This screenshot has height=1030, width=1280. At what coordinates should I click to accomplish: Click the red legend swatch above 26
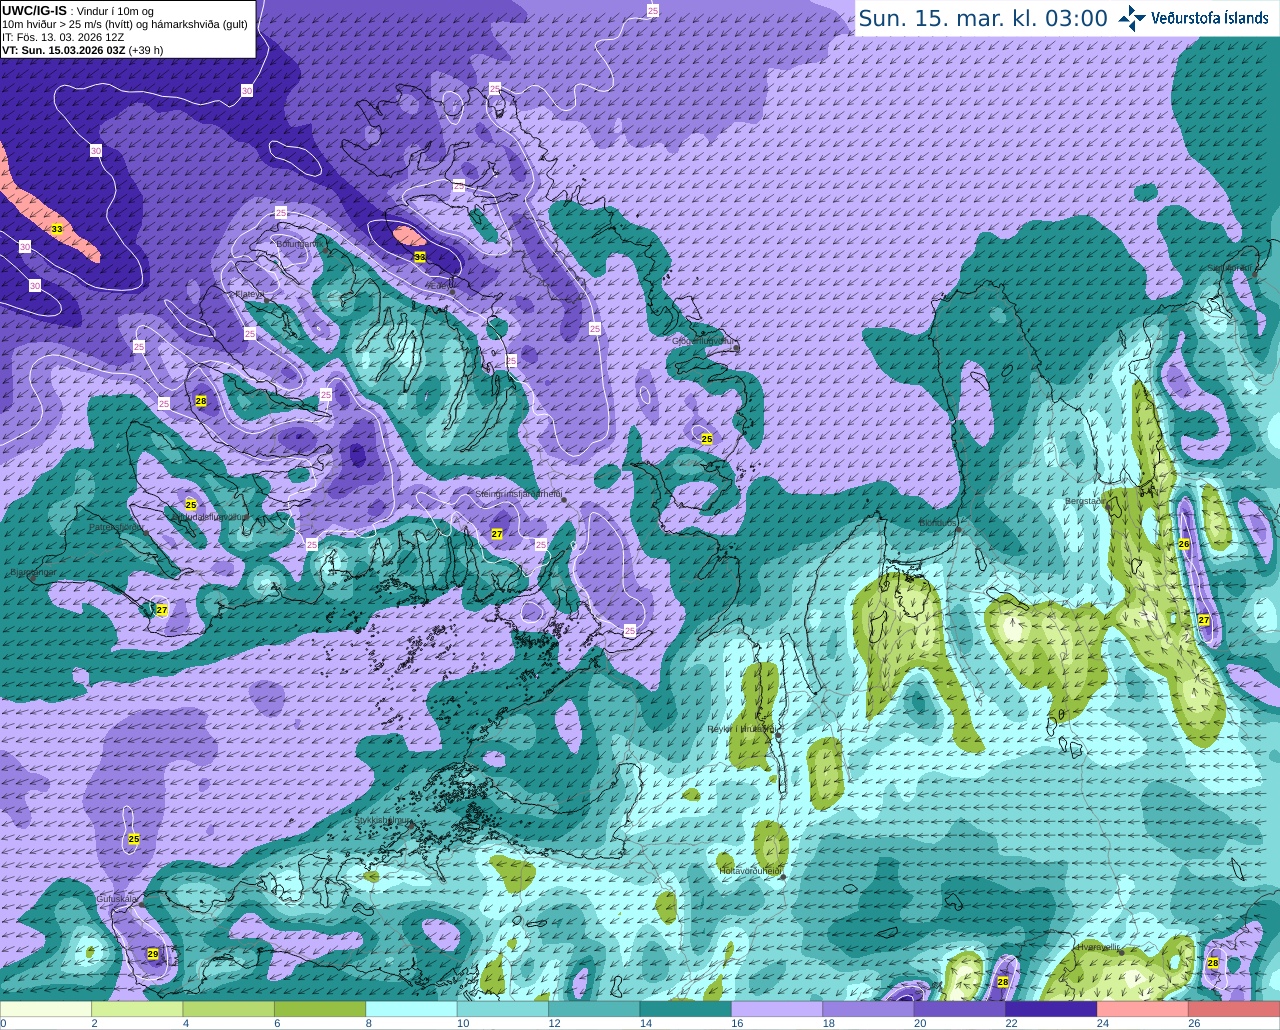pos(1234,1009)
